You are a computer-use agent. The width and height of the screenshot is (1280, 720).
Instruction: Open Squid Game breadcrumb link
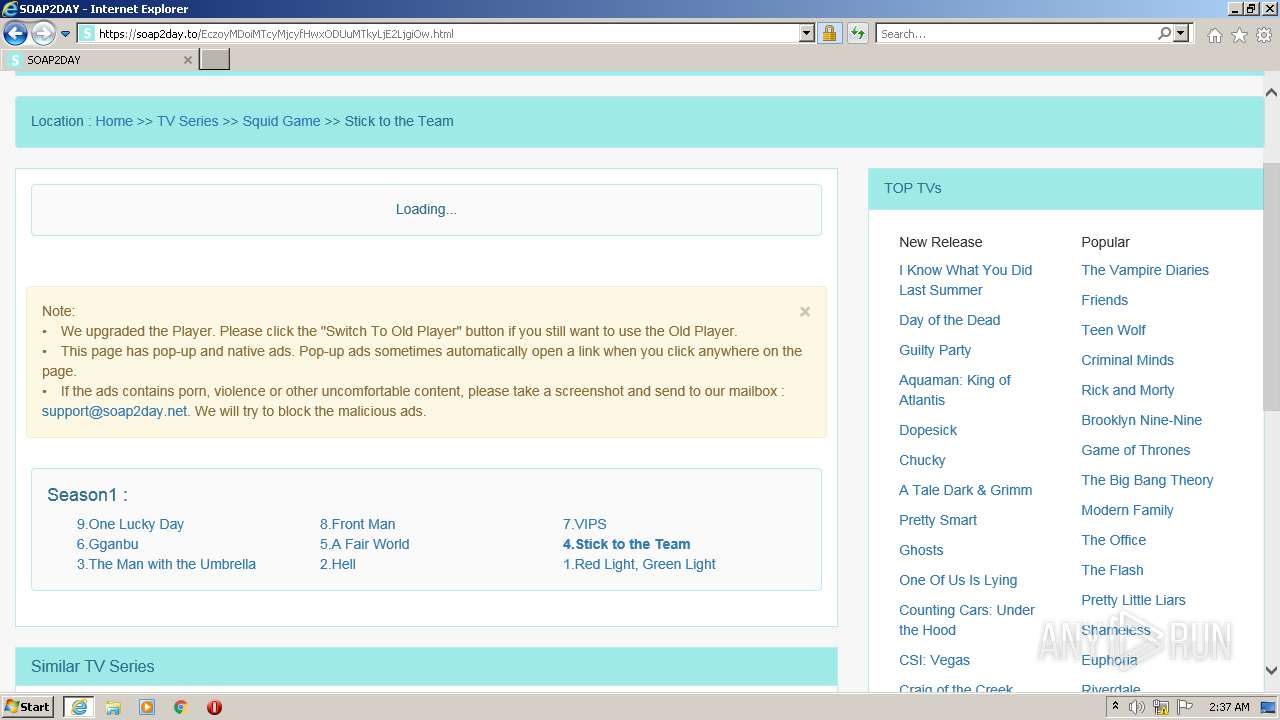[281, 121]
